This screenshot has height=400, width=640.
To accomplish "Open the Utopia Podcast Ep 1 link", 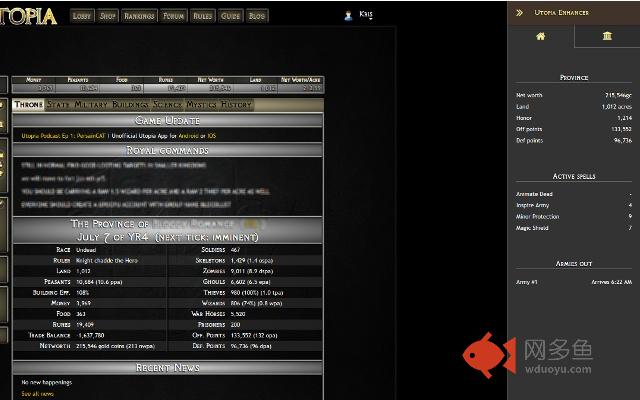I will click(x=63, y=136).
